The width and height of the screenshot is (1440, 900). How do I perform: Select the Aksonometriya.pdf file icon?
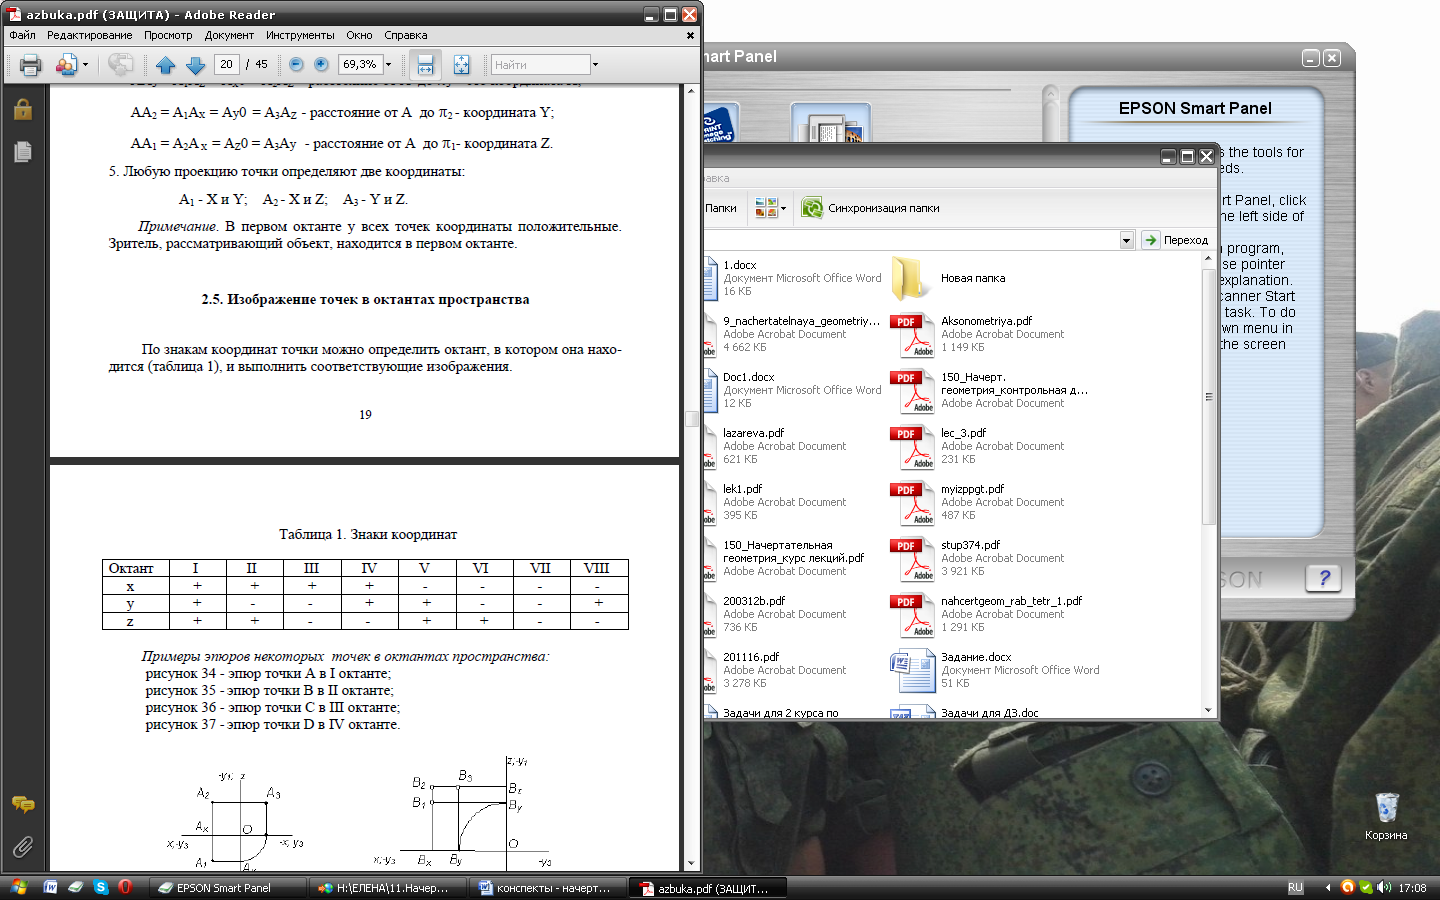click(x=911, y=335)
